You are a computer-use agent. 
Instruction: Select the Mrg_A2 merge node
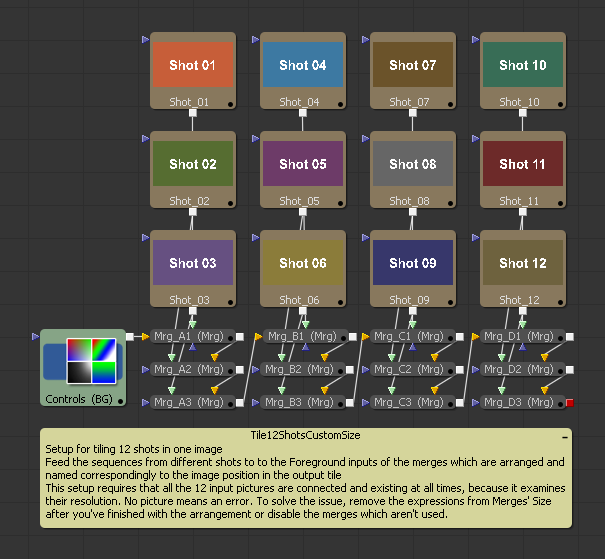click(193, 370)
